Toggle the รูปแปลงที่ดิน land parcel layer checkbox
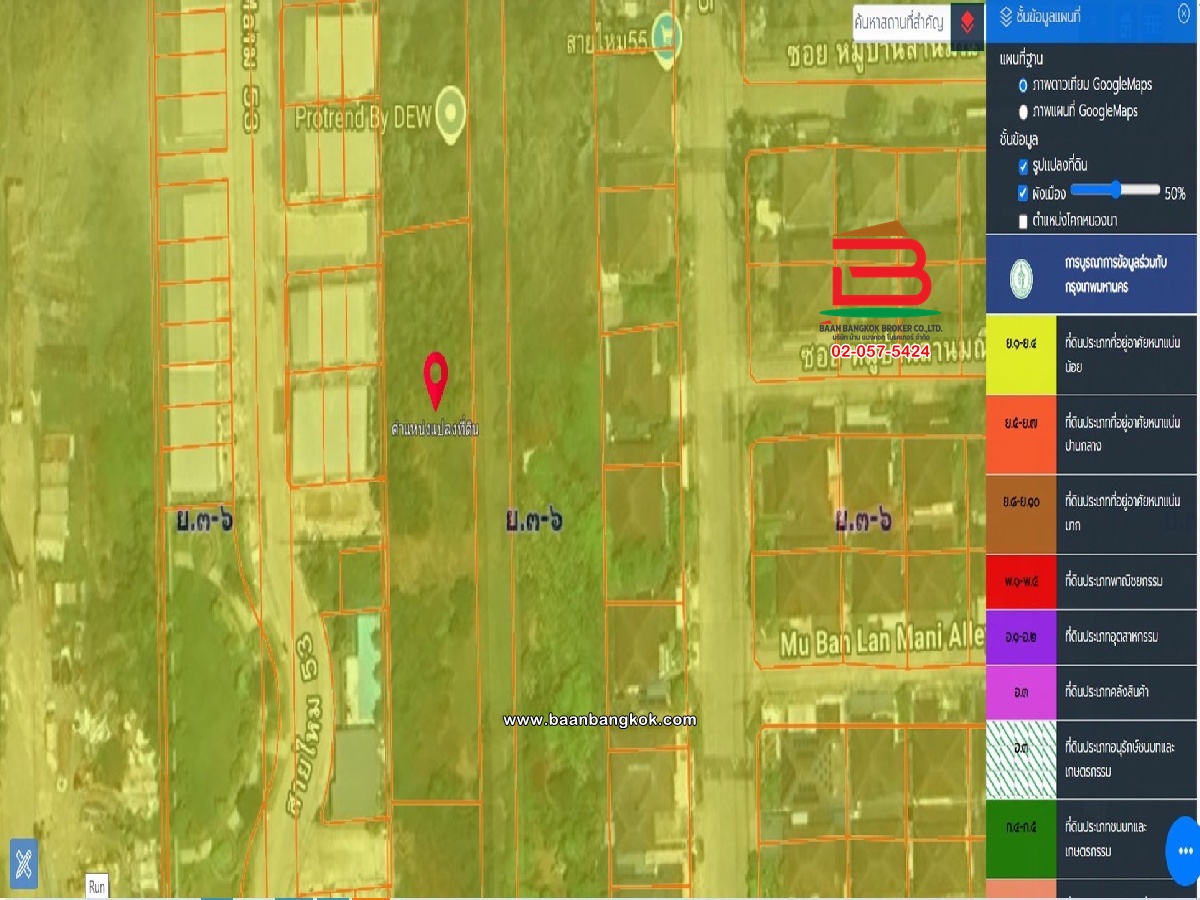The width and height of the screenshot is (1200, 900). 1023,166
